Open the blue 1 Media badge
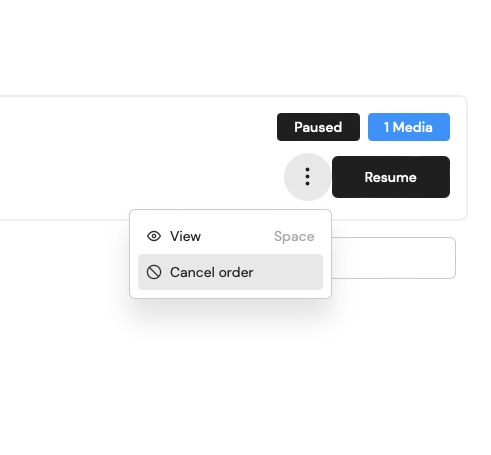 (409, 127)
